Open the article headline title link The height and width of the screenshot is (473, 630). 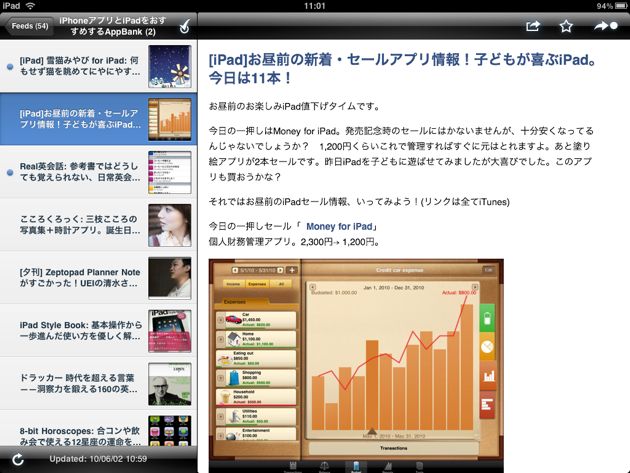402,69
